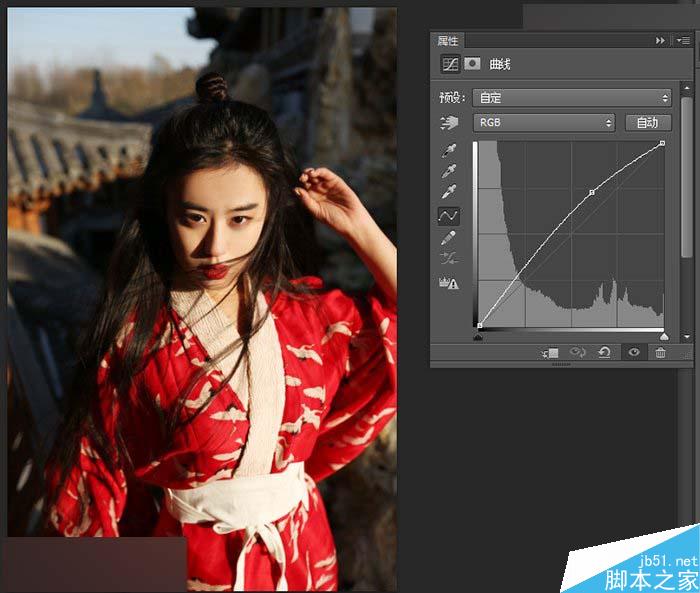Image resolution: width=700 pixels, height=593 pixels.
Task: Select the pencil draw curve tool
Action: [448, 238]
